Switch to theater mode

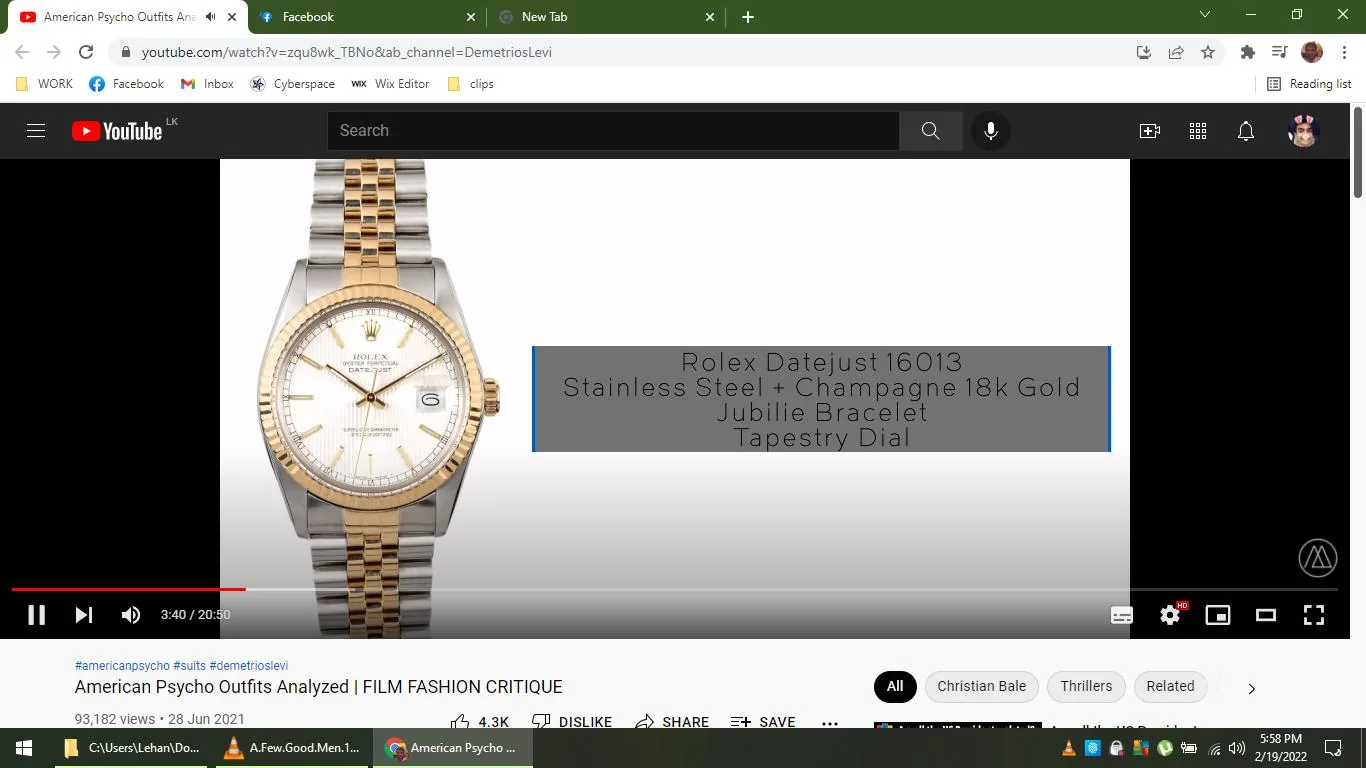[1265, 615]
